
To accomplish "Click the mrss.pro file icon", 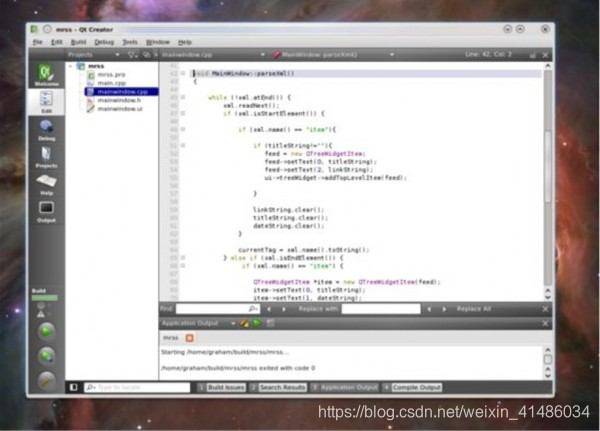I will coord(91,75).
